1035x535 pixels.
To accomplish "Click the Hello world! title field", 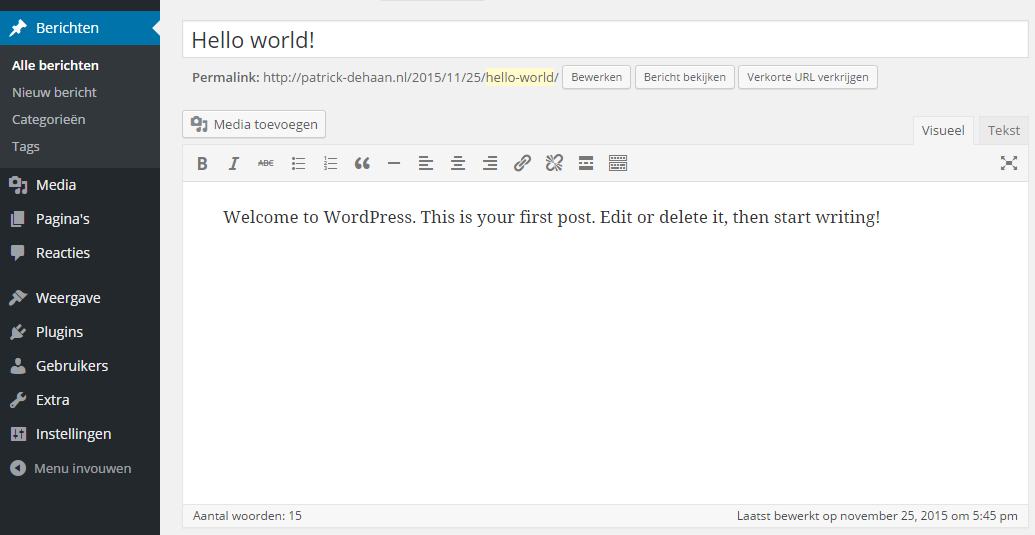I will 604,40.
